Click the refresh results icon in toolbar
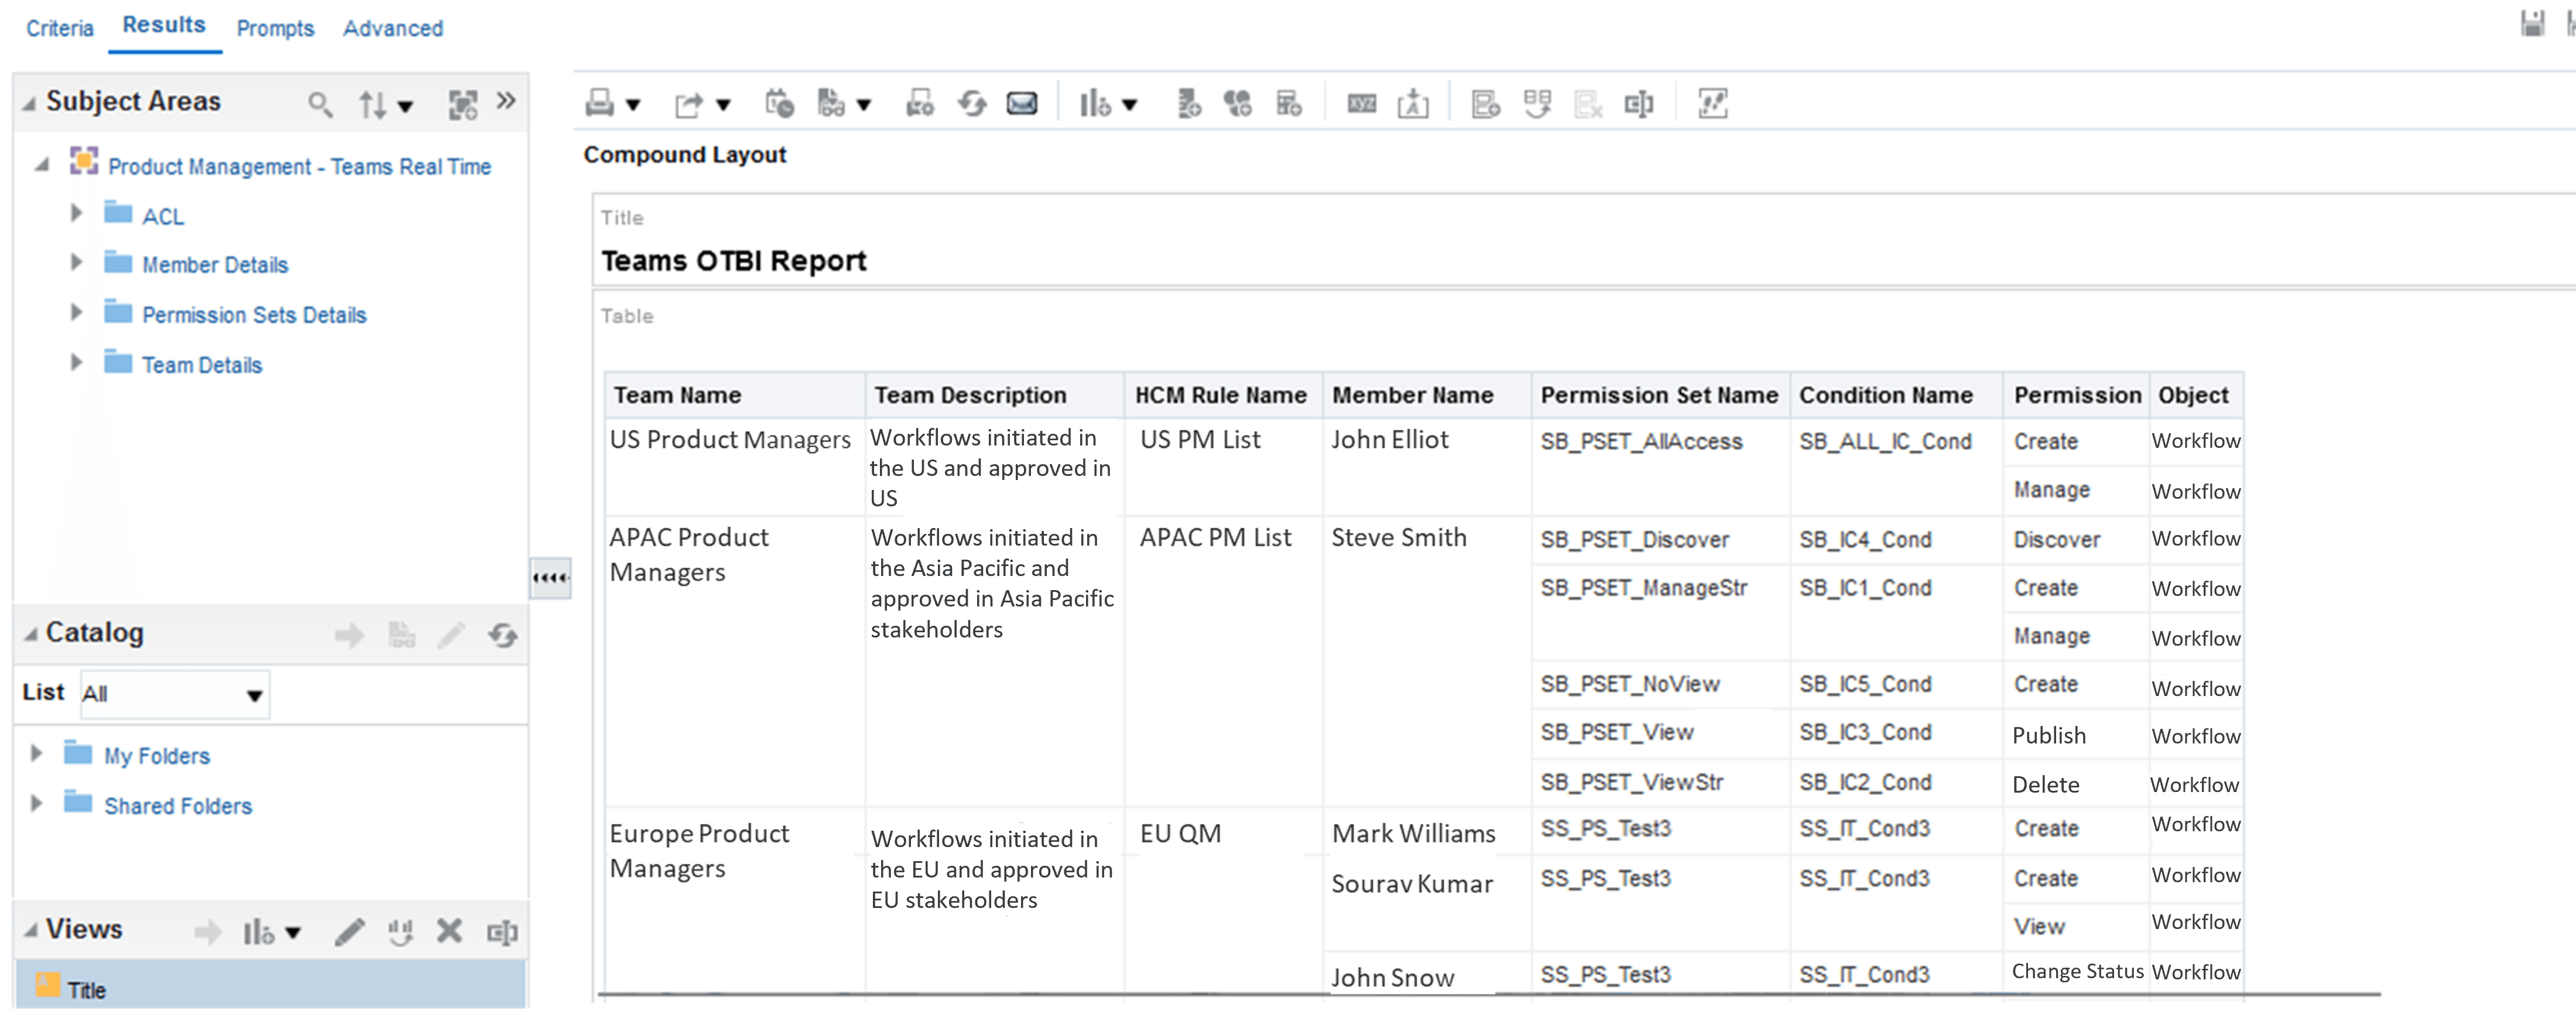Image resolution: width=2576 pixels, height=1011 pixels. (x=972, y=103)
